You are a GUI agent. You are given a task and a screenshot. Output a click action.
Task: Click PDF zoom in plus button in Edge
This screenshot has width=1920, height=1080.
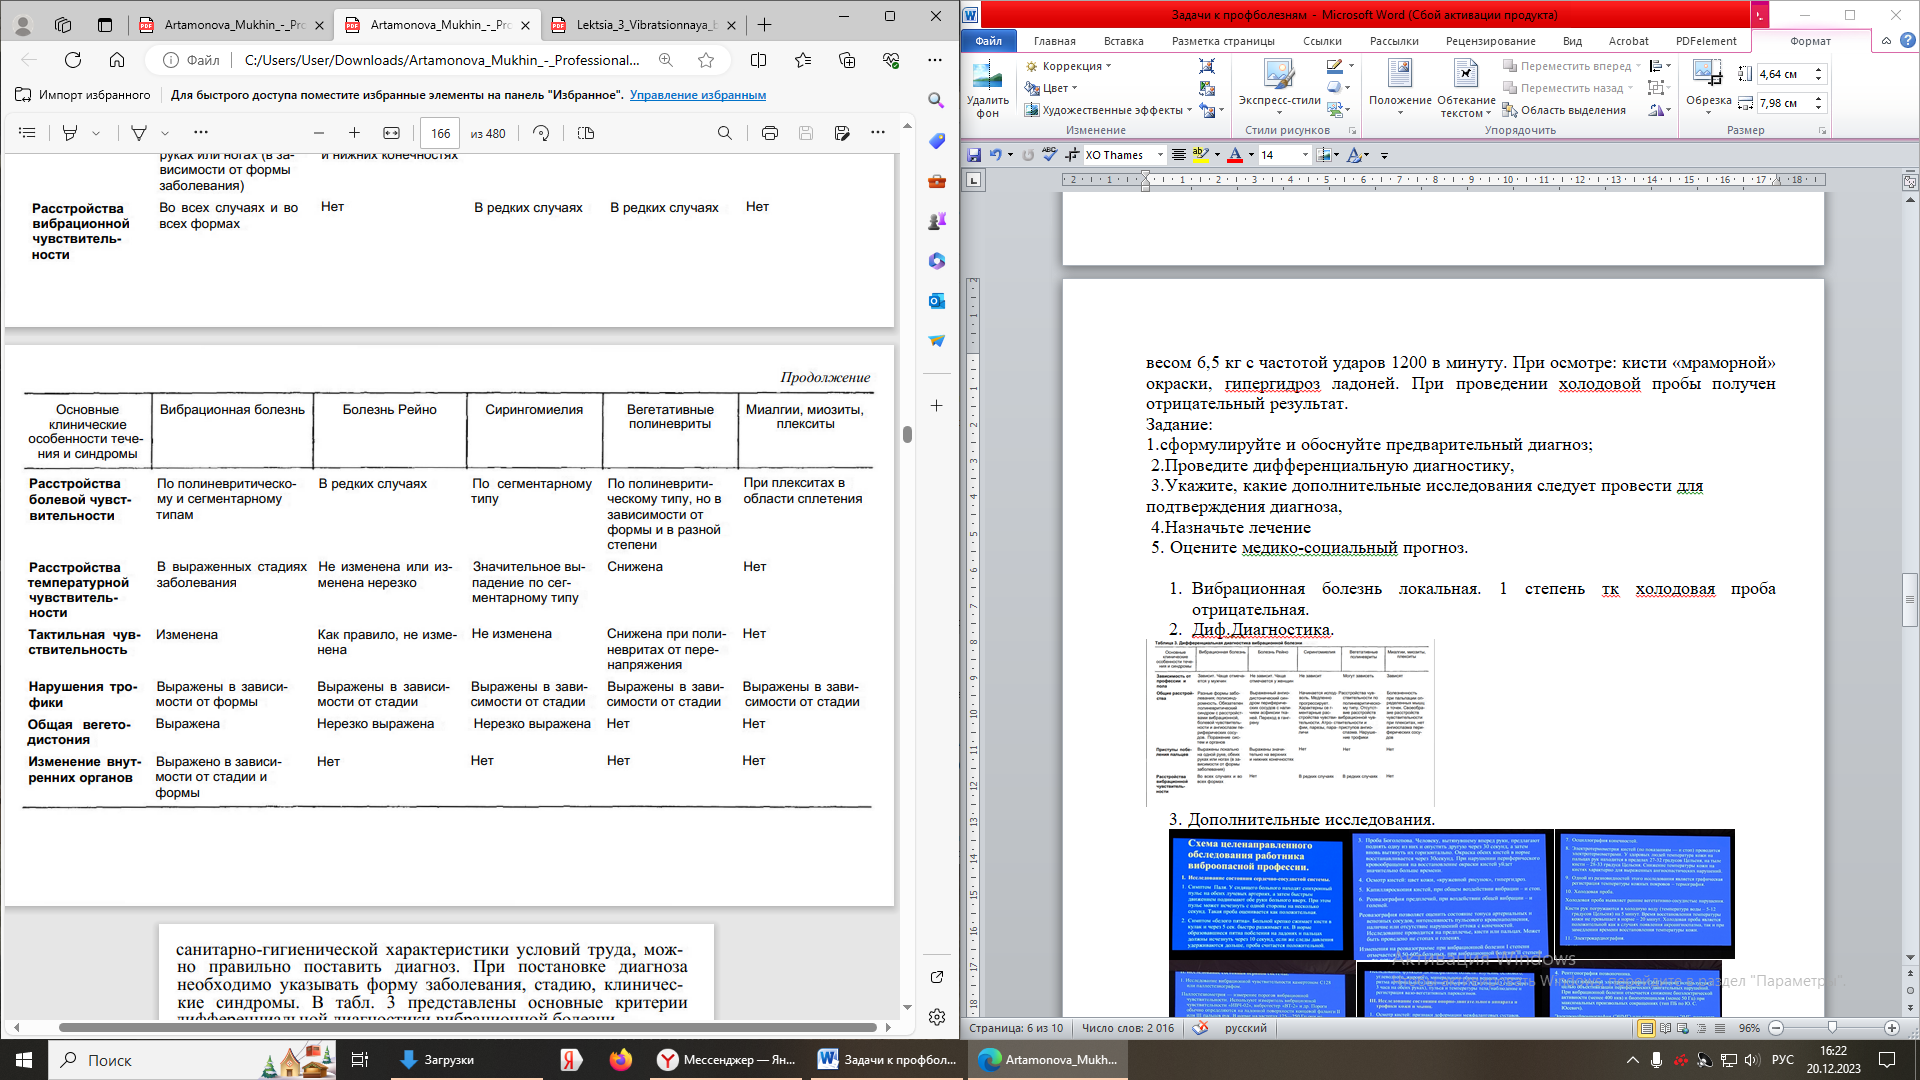(354, 133)
